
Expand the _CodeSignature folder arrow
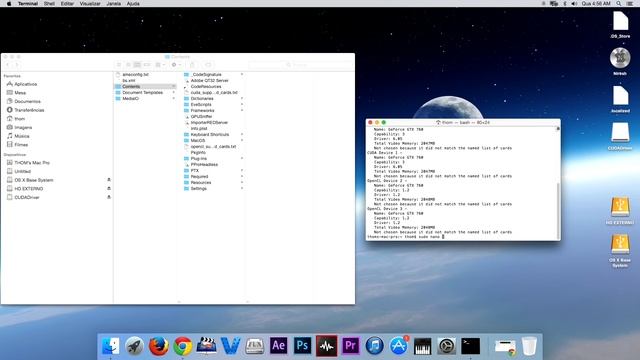coord(242,74)
